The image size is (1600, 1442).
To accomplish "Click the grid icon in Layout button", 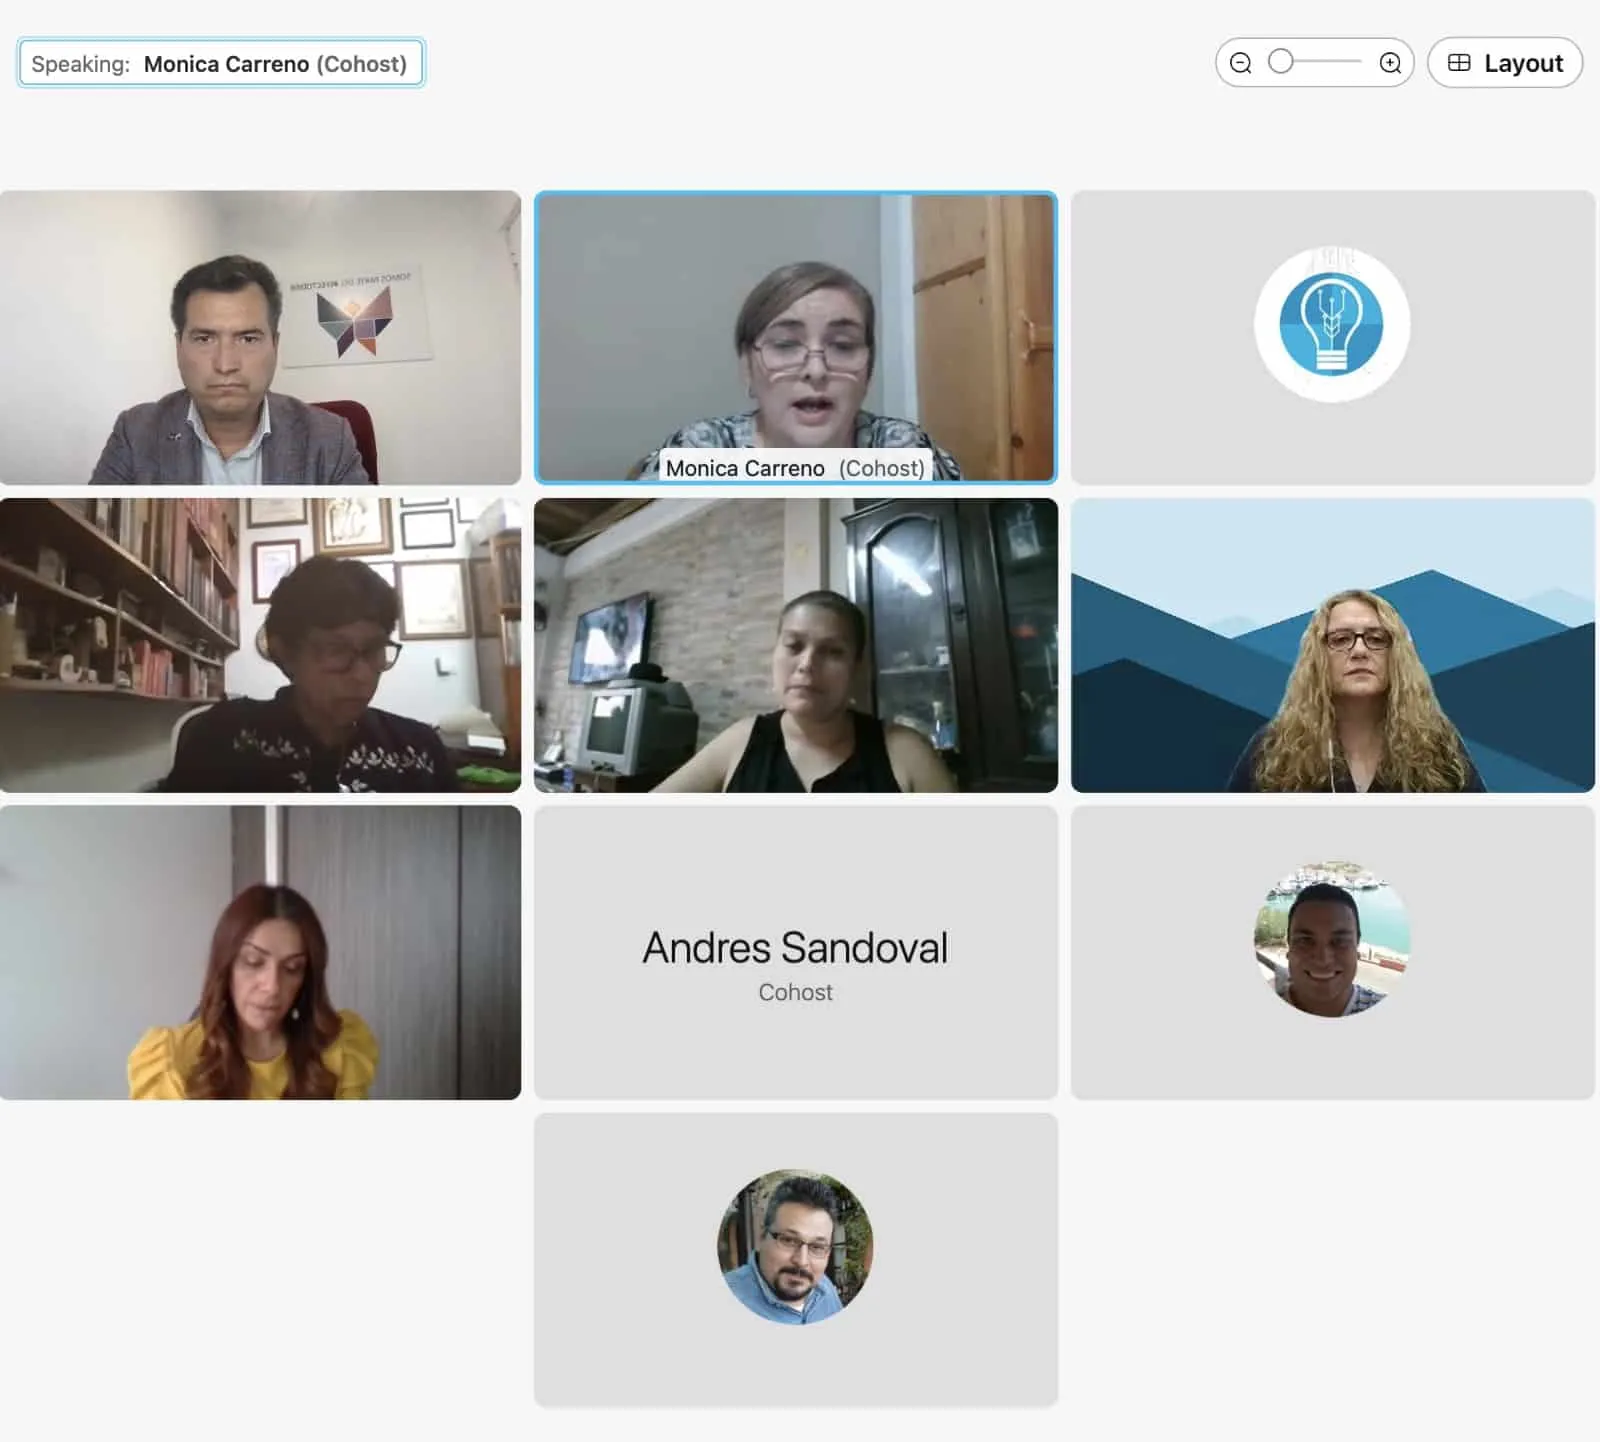I will pyautogui.click(x=1459, y=63).
